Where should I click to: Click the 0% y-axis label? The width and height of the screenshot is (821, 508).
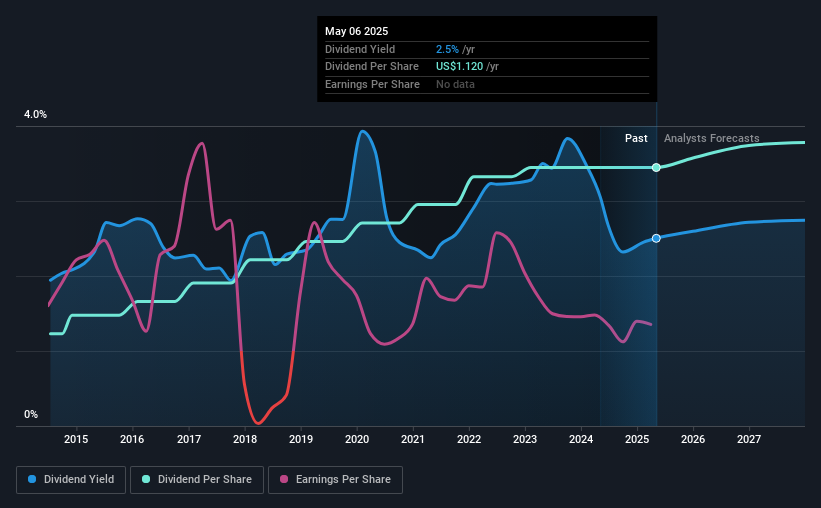coord(31,414)
